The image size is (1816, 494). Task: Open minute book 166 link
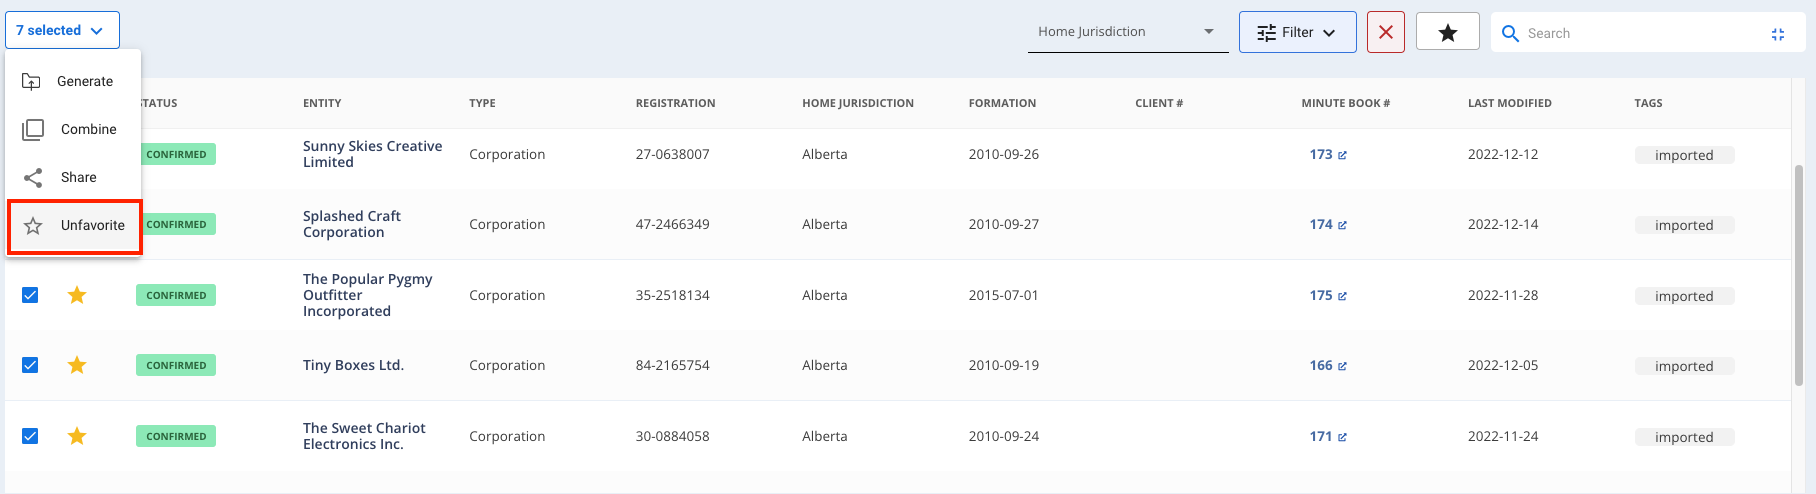click(x=1328, y=366)
